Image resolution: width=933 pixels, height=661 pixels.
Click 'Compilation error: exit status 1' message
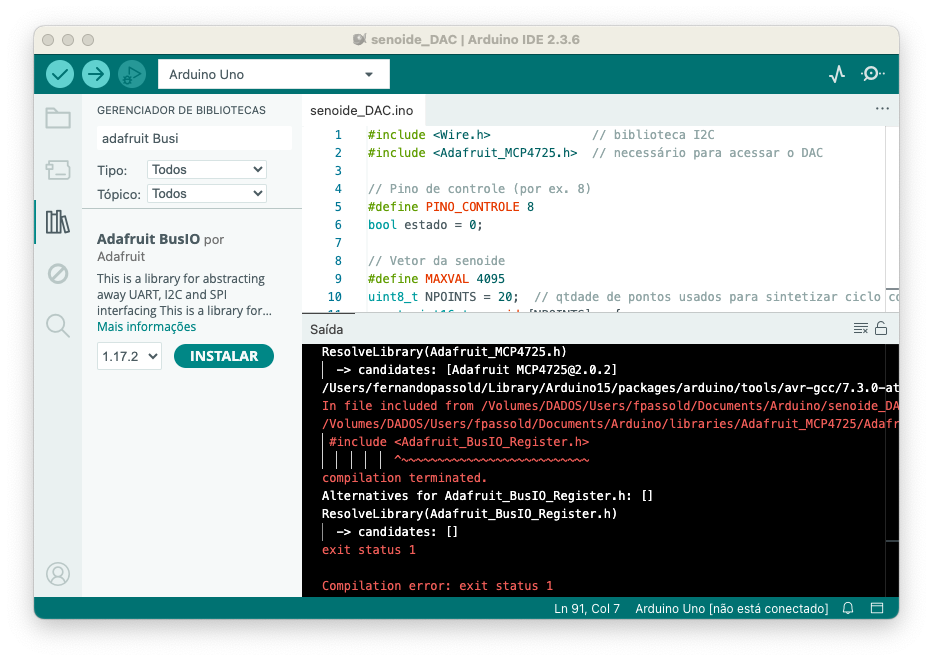click(x=437, y=586)
